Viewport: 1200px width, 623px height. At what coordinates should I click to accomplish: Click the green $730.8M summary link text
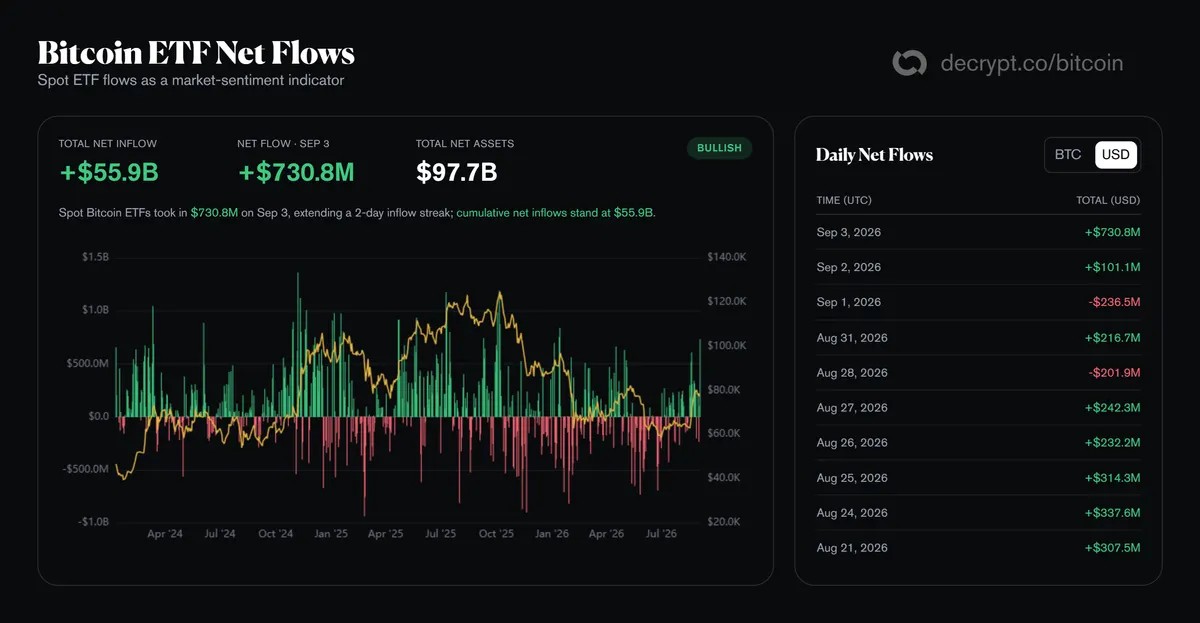[x=214, y=213]
